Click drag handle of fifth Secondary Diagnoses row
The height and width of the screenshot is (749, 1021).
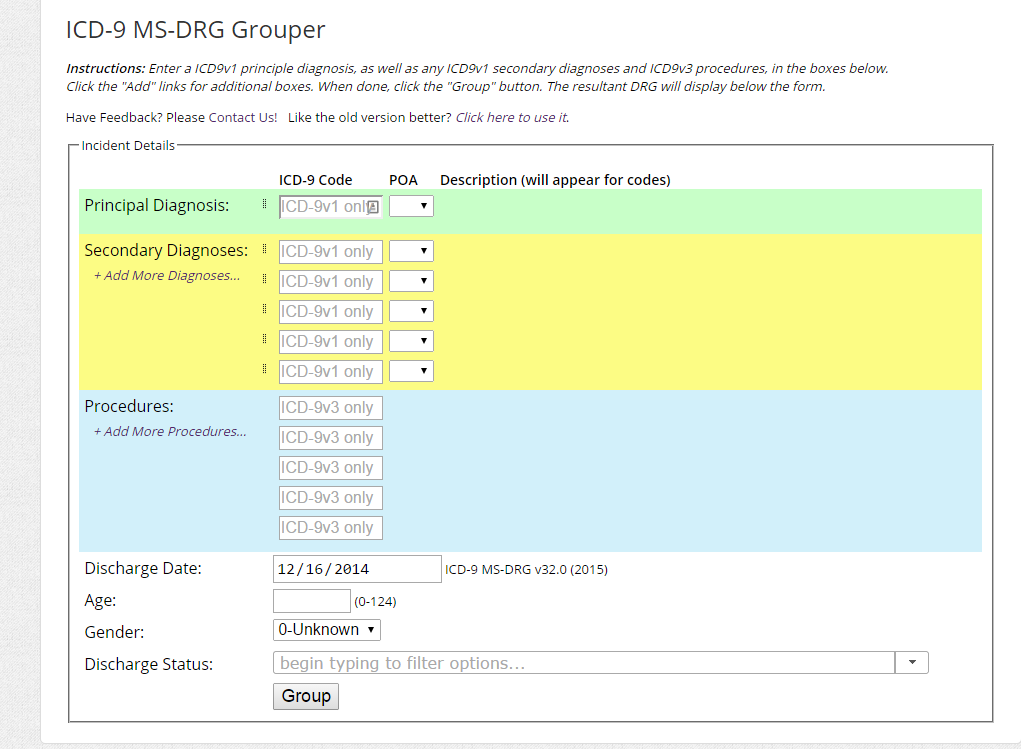[x=264, y=370]
